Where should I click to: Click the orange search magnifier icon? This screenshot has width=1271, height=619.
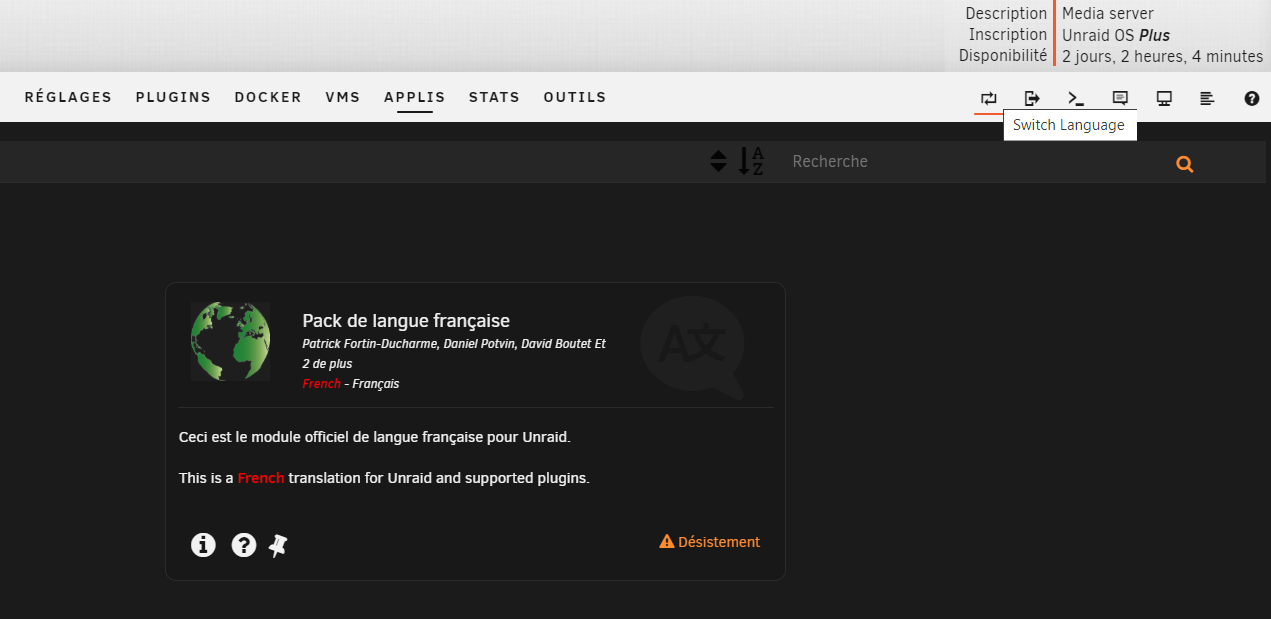click(x=1185, y=165)
